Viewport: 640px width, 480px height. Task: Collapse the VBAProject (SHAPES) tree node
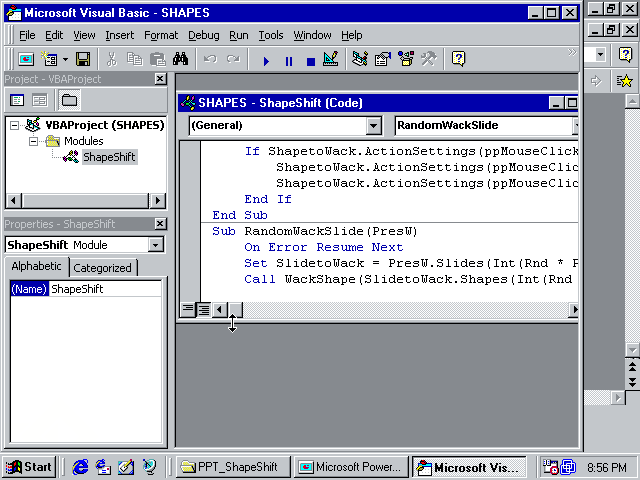point(14,125)
